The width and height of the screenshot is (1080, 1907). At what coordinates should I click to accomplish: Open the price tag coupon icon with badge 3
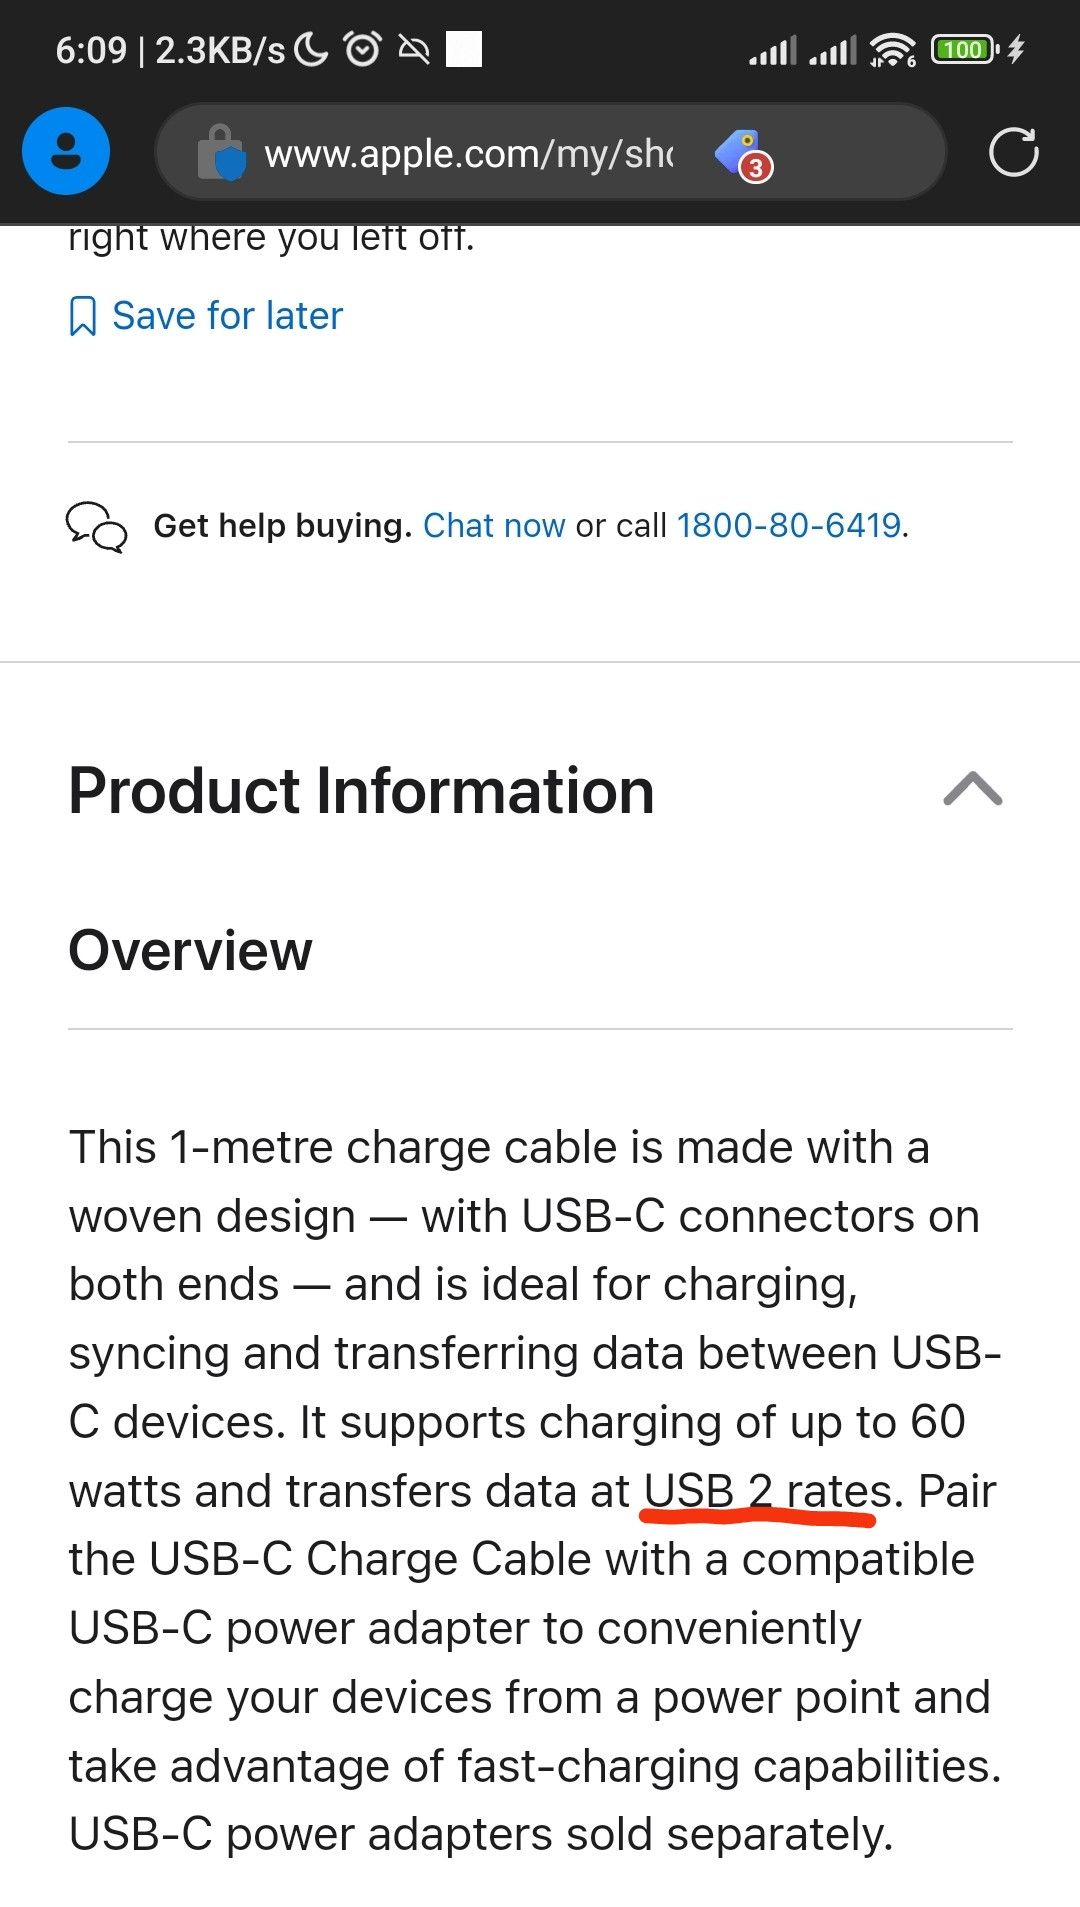click(x=744, y=154)
